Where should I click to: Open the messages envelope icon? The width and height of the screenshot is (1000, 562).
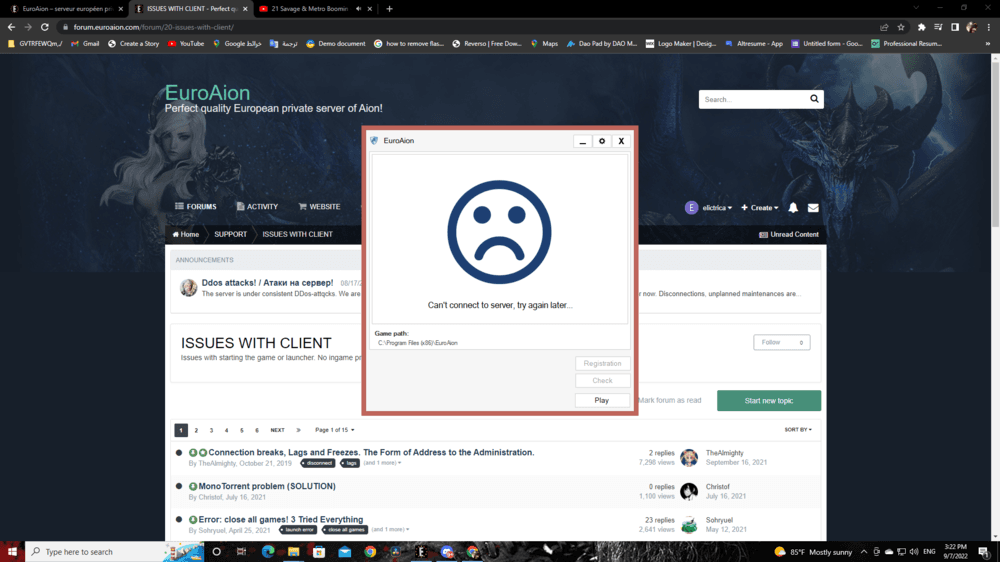[x=813, y=208]
